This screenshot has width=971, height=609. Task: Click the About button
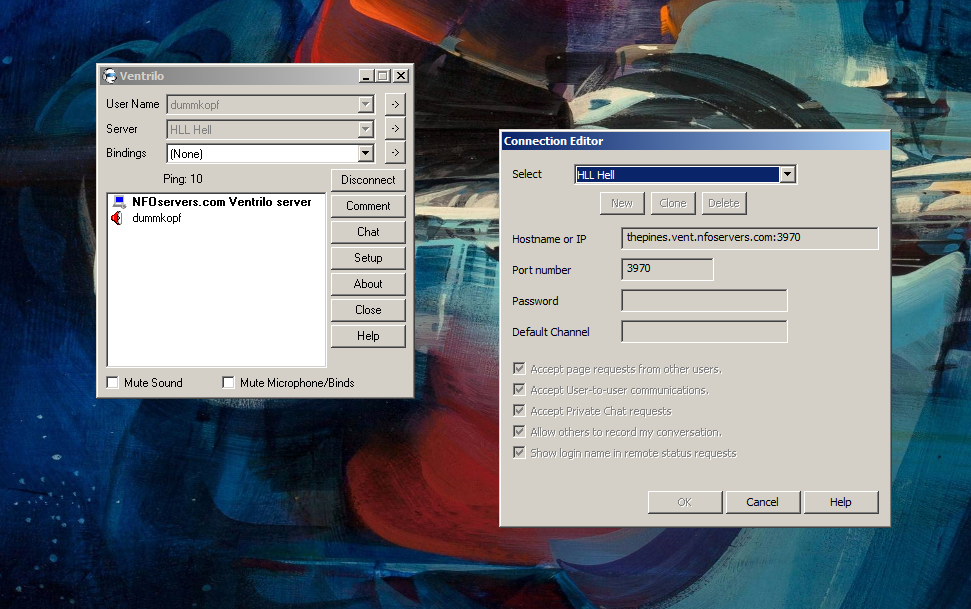[368, 284]
